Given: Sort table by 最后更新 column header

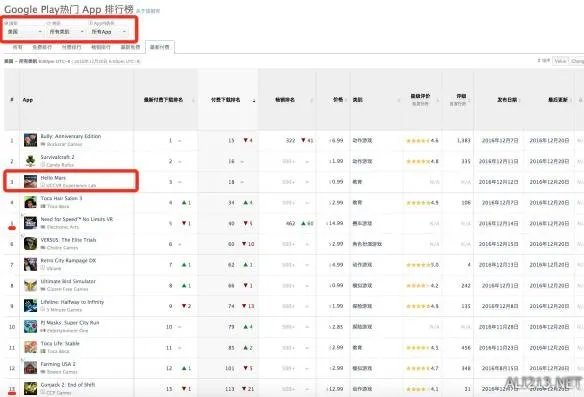Looking at the screenshot, I should [558, 100].
